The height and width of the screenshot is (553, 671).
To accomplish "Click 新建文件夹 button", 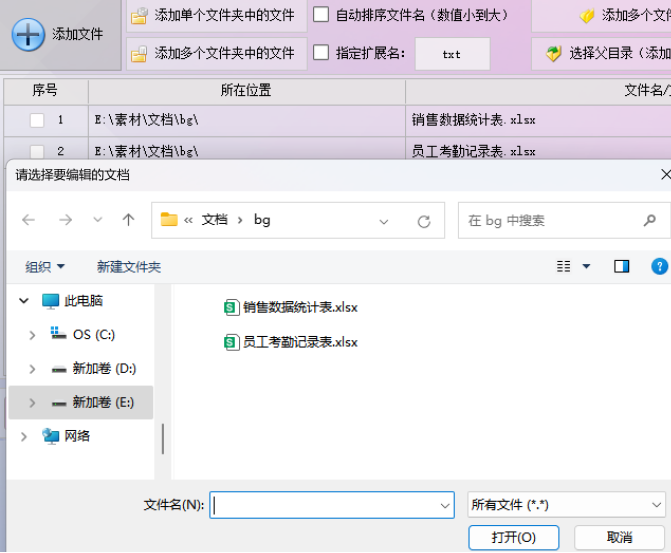I will click(129, 267).
